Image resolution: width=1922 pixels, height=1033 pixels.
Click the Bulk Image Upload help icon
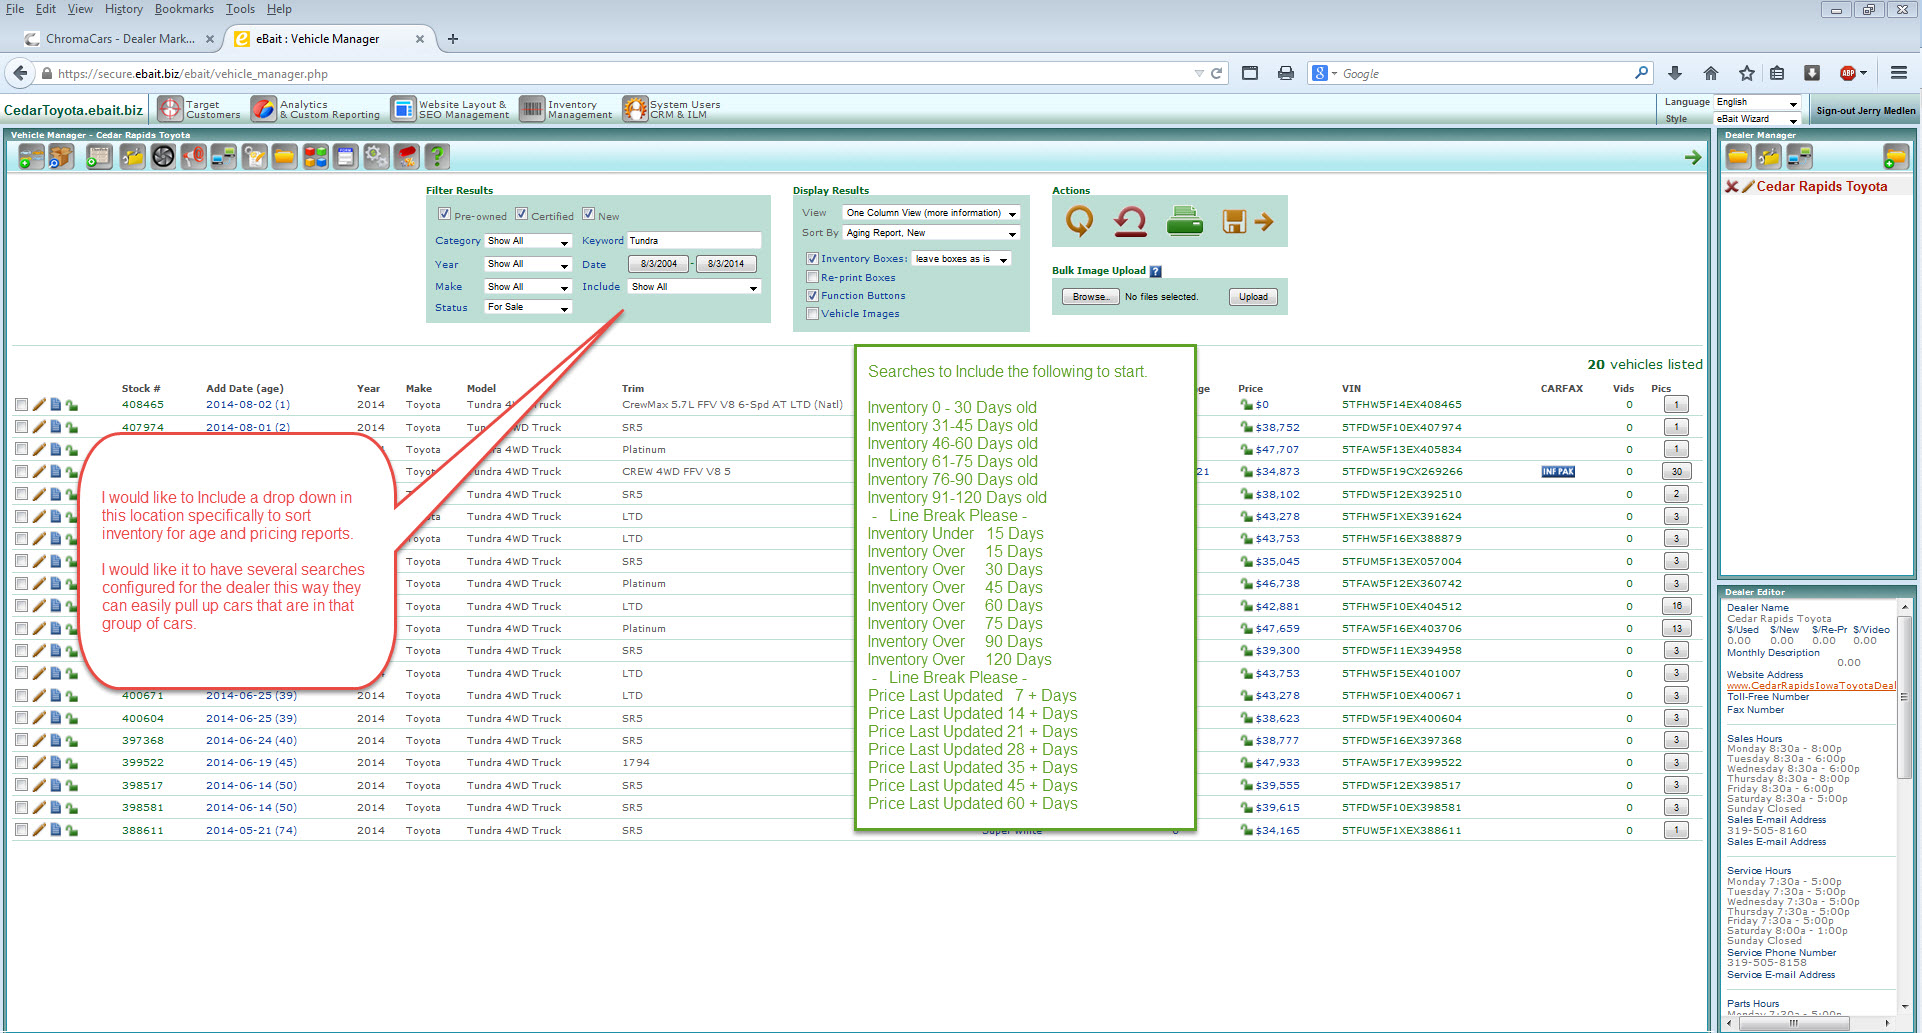coord(1156,271)
